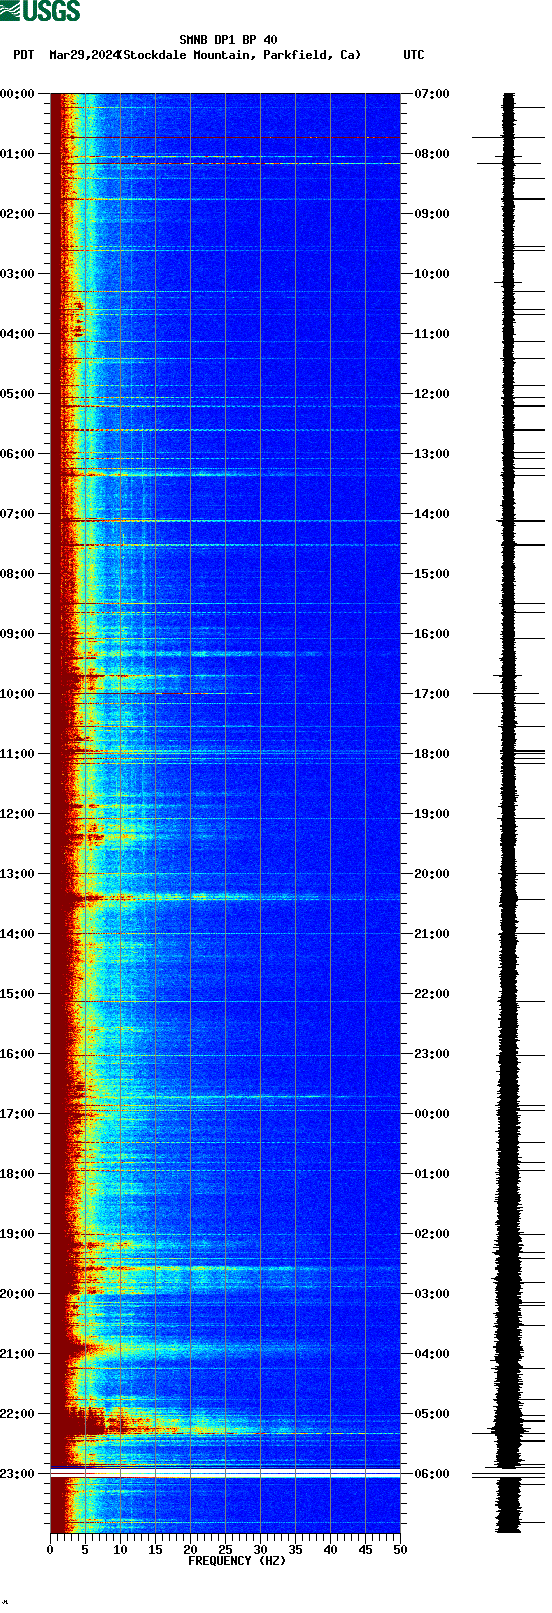Click the 21:00 UTC label on right axis
This screenshot has width=552, height=1613.
pos(432,934)
